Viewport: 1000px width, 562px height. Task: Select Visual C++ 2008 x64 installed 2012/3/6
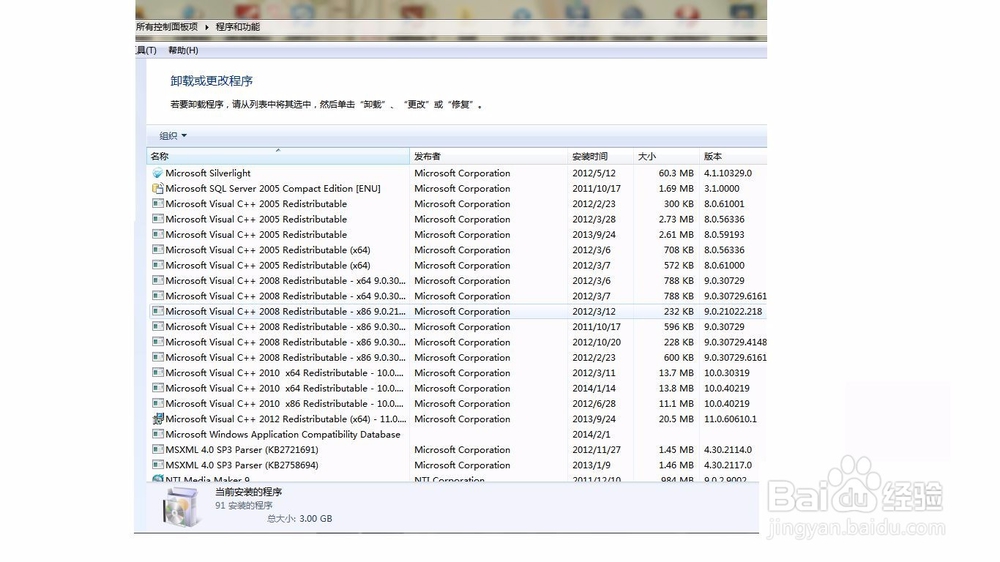(x=457, y=281)
